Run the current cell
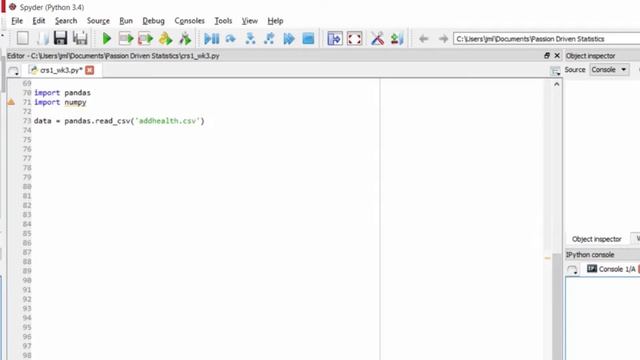This screenshot has height=360, width=640. click(126, 39)
